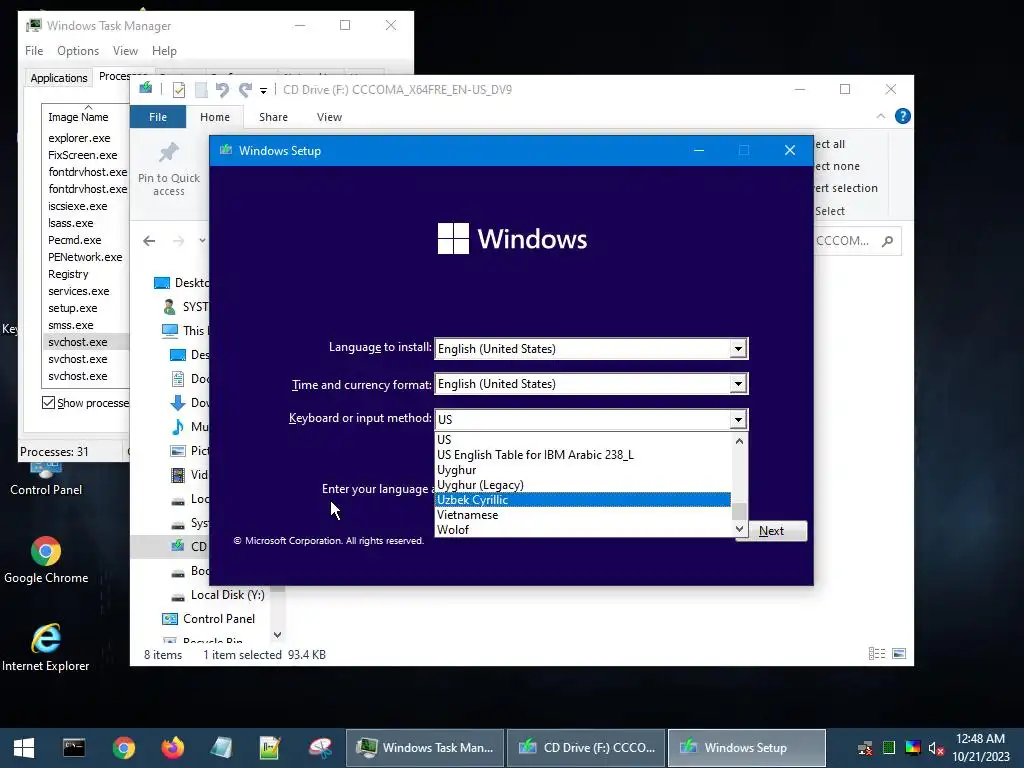The width and height of the screenshot is (1024, 768).
Task: Click Pin to Quick access in Explorer ribbon
Action: (x=168, y=169)
